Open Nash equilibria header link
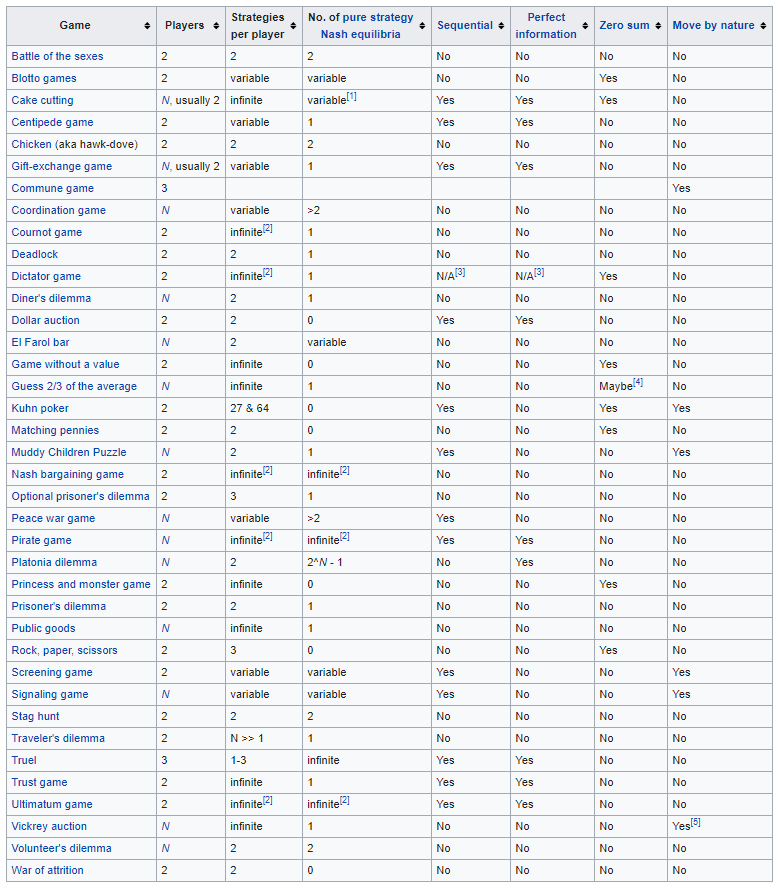Viewport: 781px width, 889px height. (x=360, y=34)
